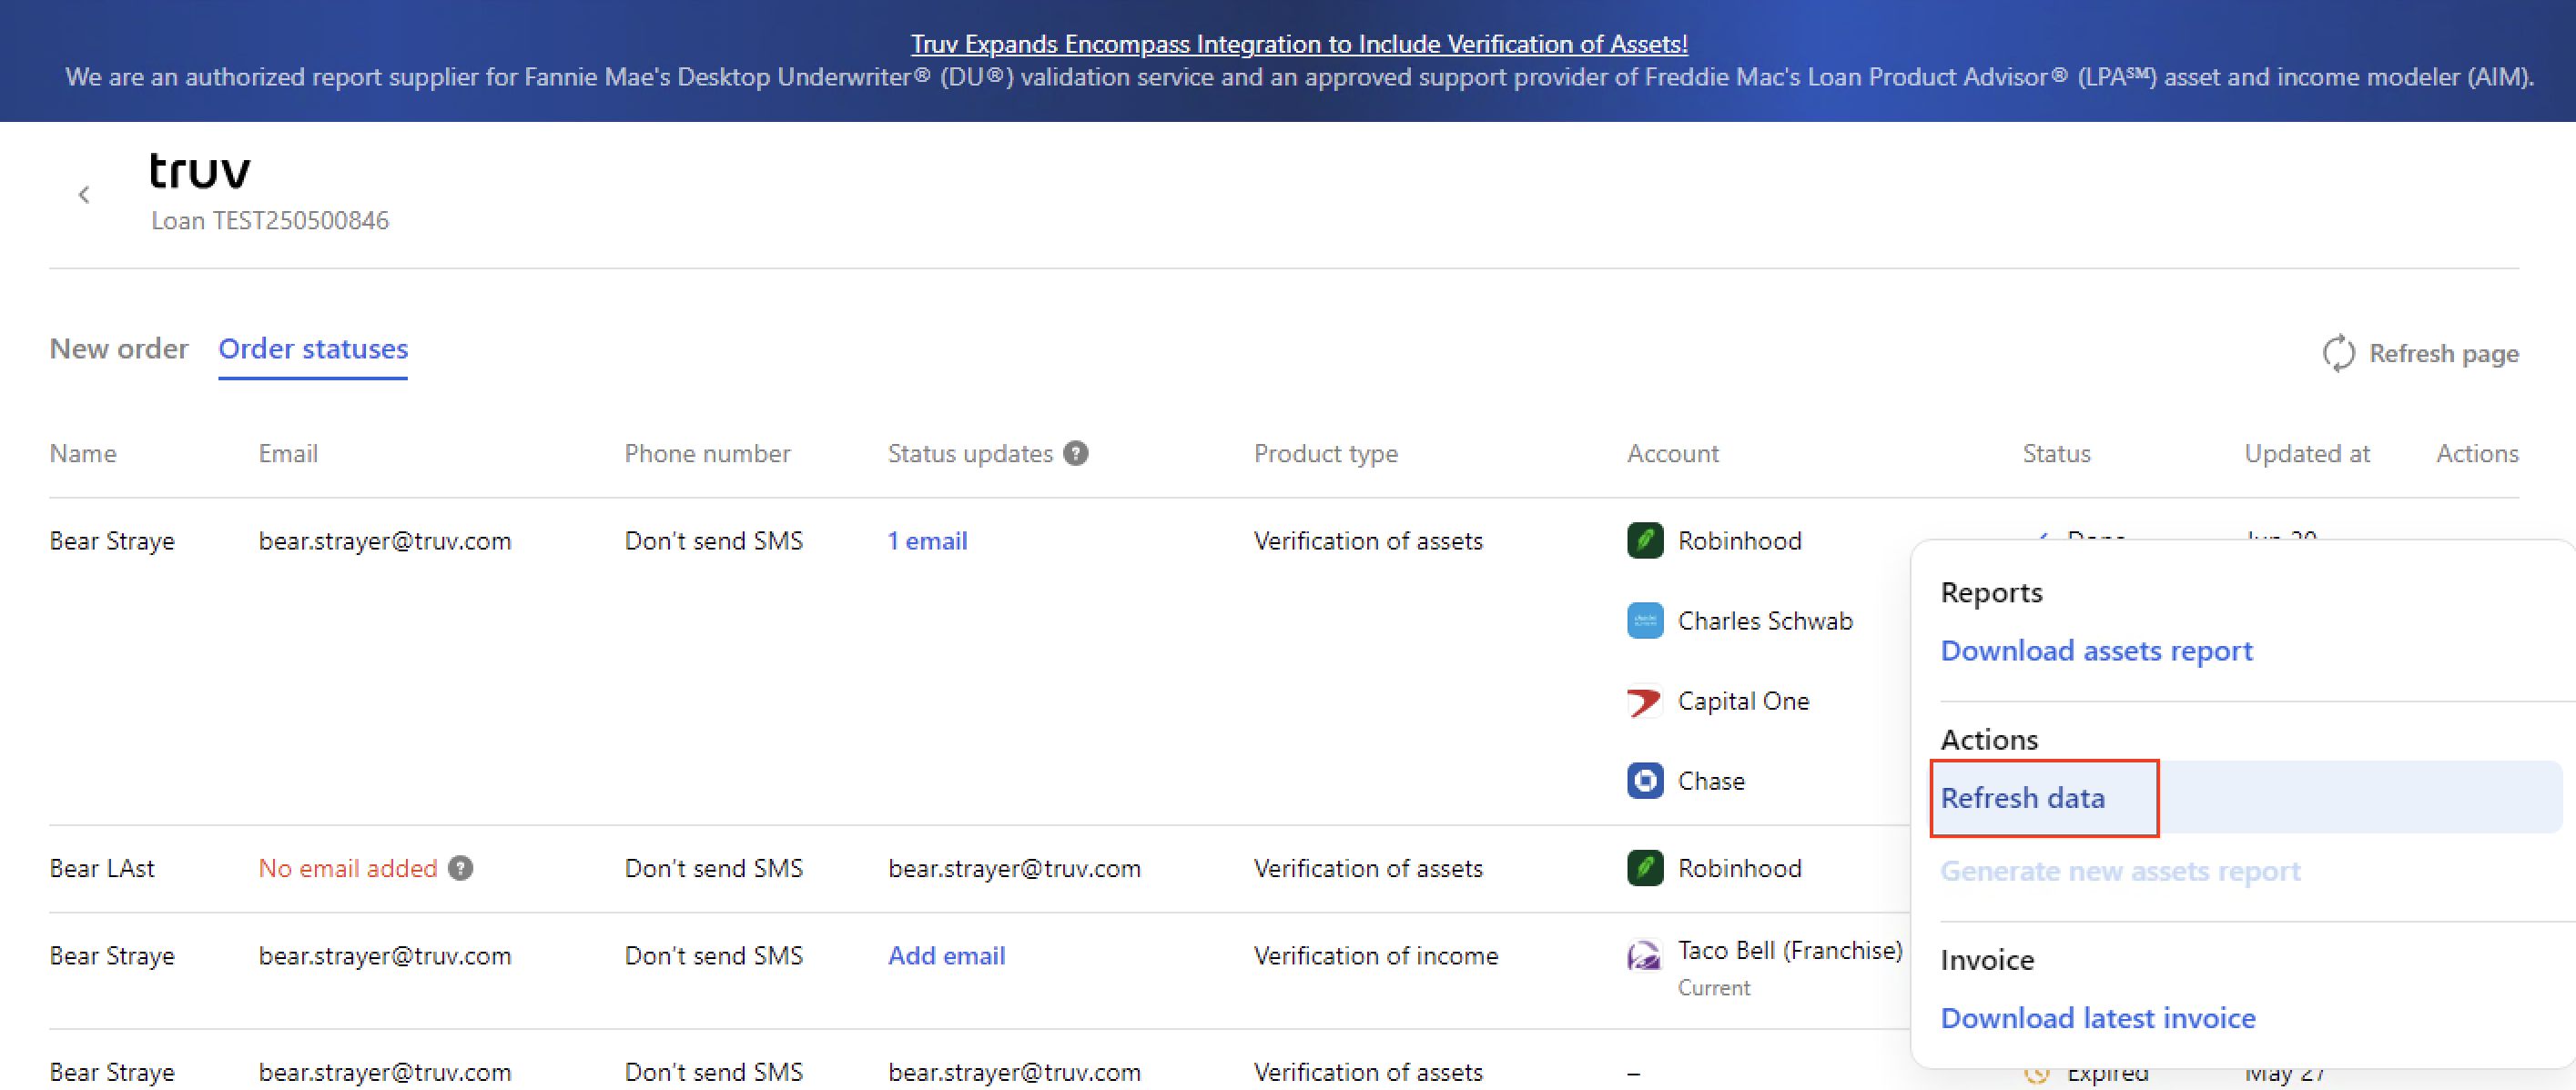Click the Bear LAst name cell

(102, 868)
